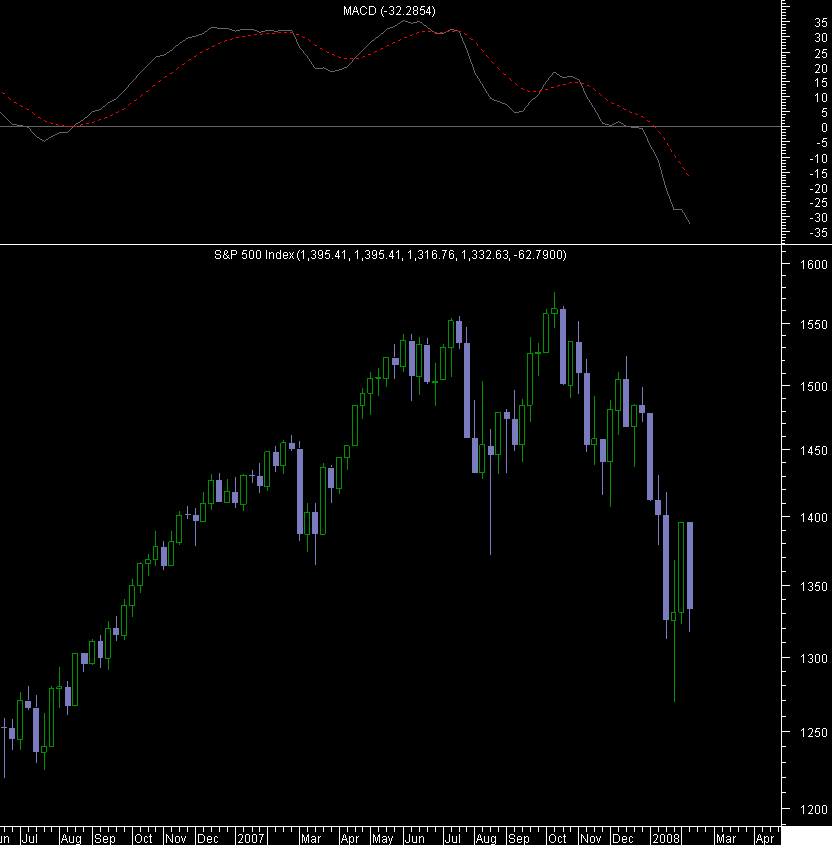Click the 1500 price axis label
The width and height of the screenshot is (832, 845).
[814, 387]
